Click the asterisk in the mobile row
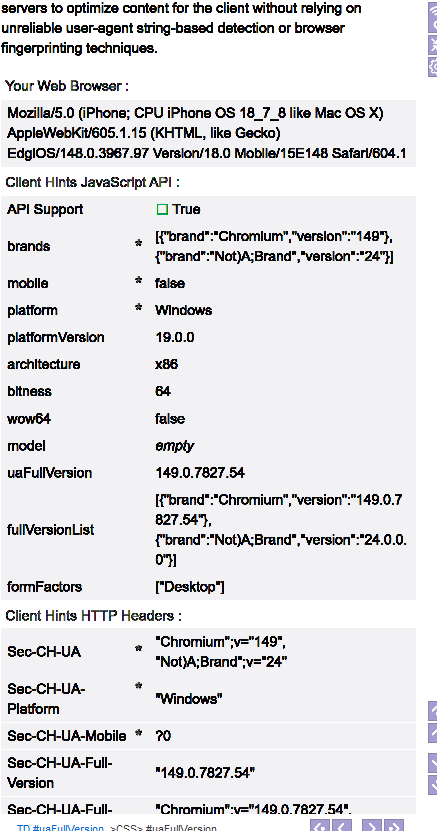The width and height of the screenshot is (437, 831). click(139, 281)
